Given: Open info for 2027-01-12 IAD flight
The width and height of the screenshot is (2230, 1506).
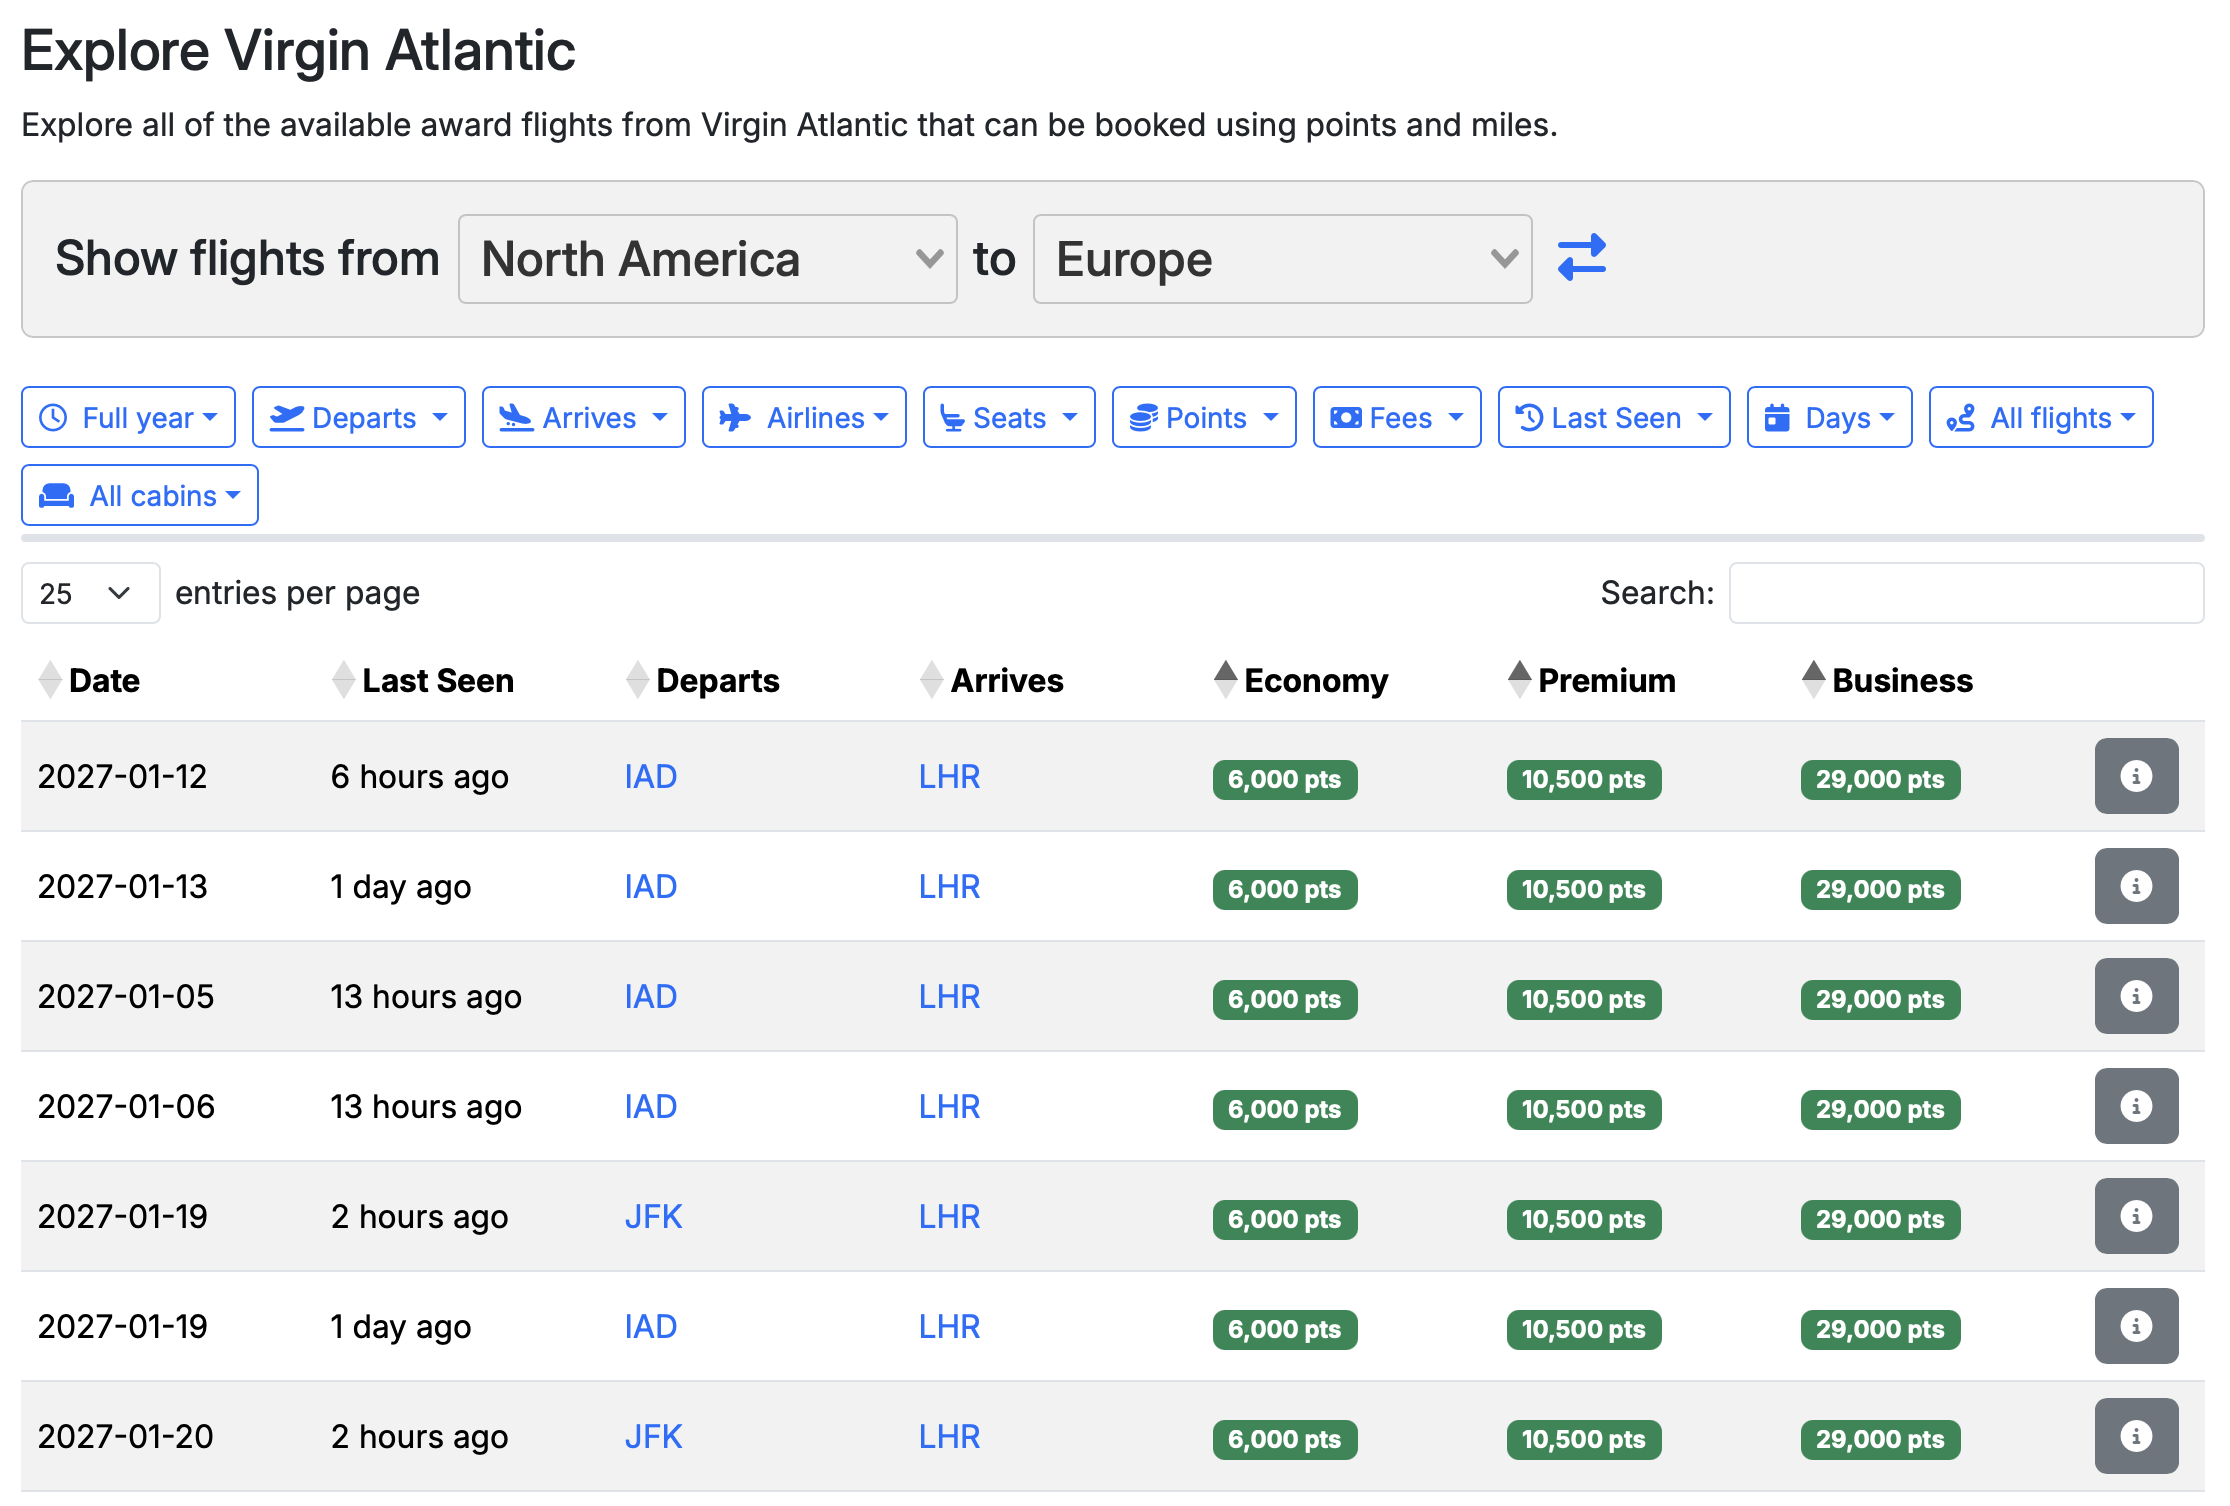Looking at the screenshot, I should [2136, 776].
